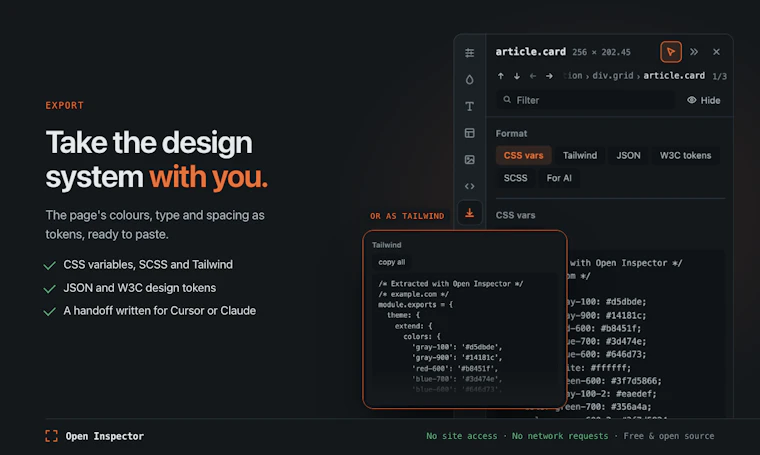This screenshot has width=760, height=455.
Task: Go to previous sibling with left arrow
Action: coord(533,76)
